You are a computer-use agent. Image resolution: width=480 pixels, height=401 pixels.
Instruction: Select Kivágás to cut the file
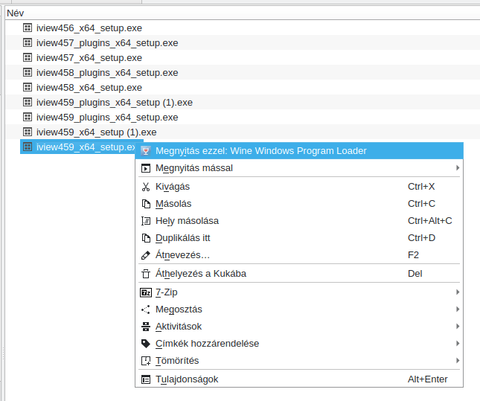tap(299, 187)
